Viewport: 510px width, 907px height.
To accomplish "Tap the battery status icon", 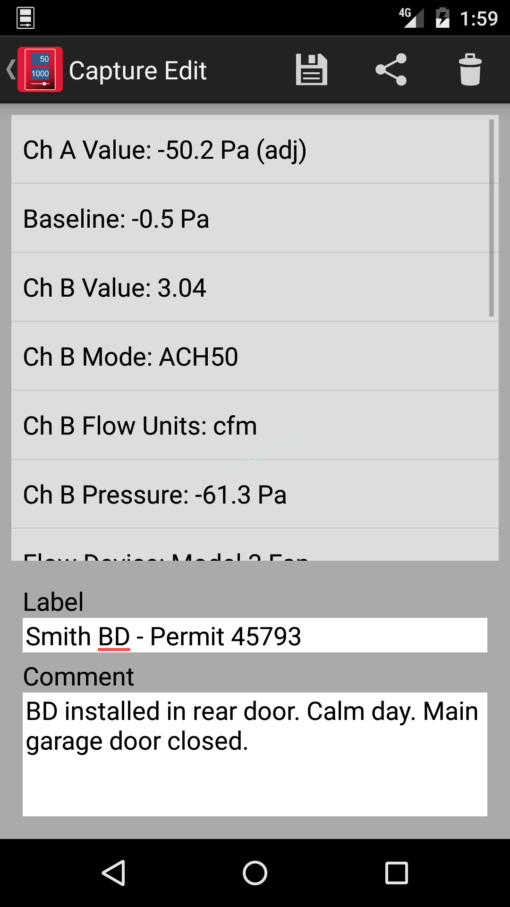I will pos(442,18).
